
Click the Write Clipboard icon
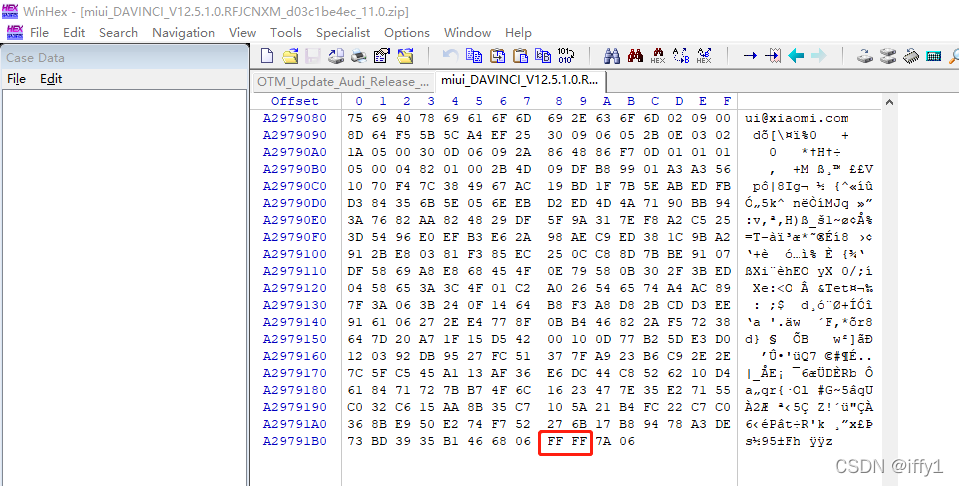click(543, 56)
